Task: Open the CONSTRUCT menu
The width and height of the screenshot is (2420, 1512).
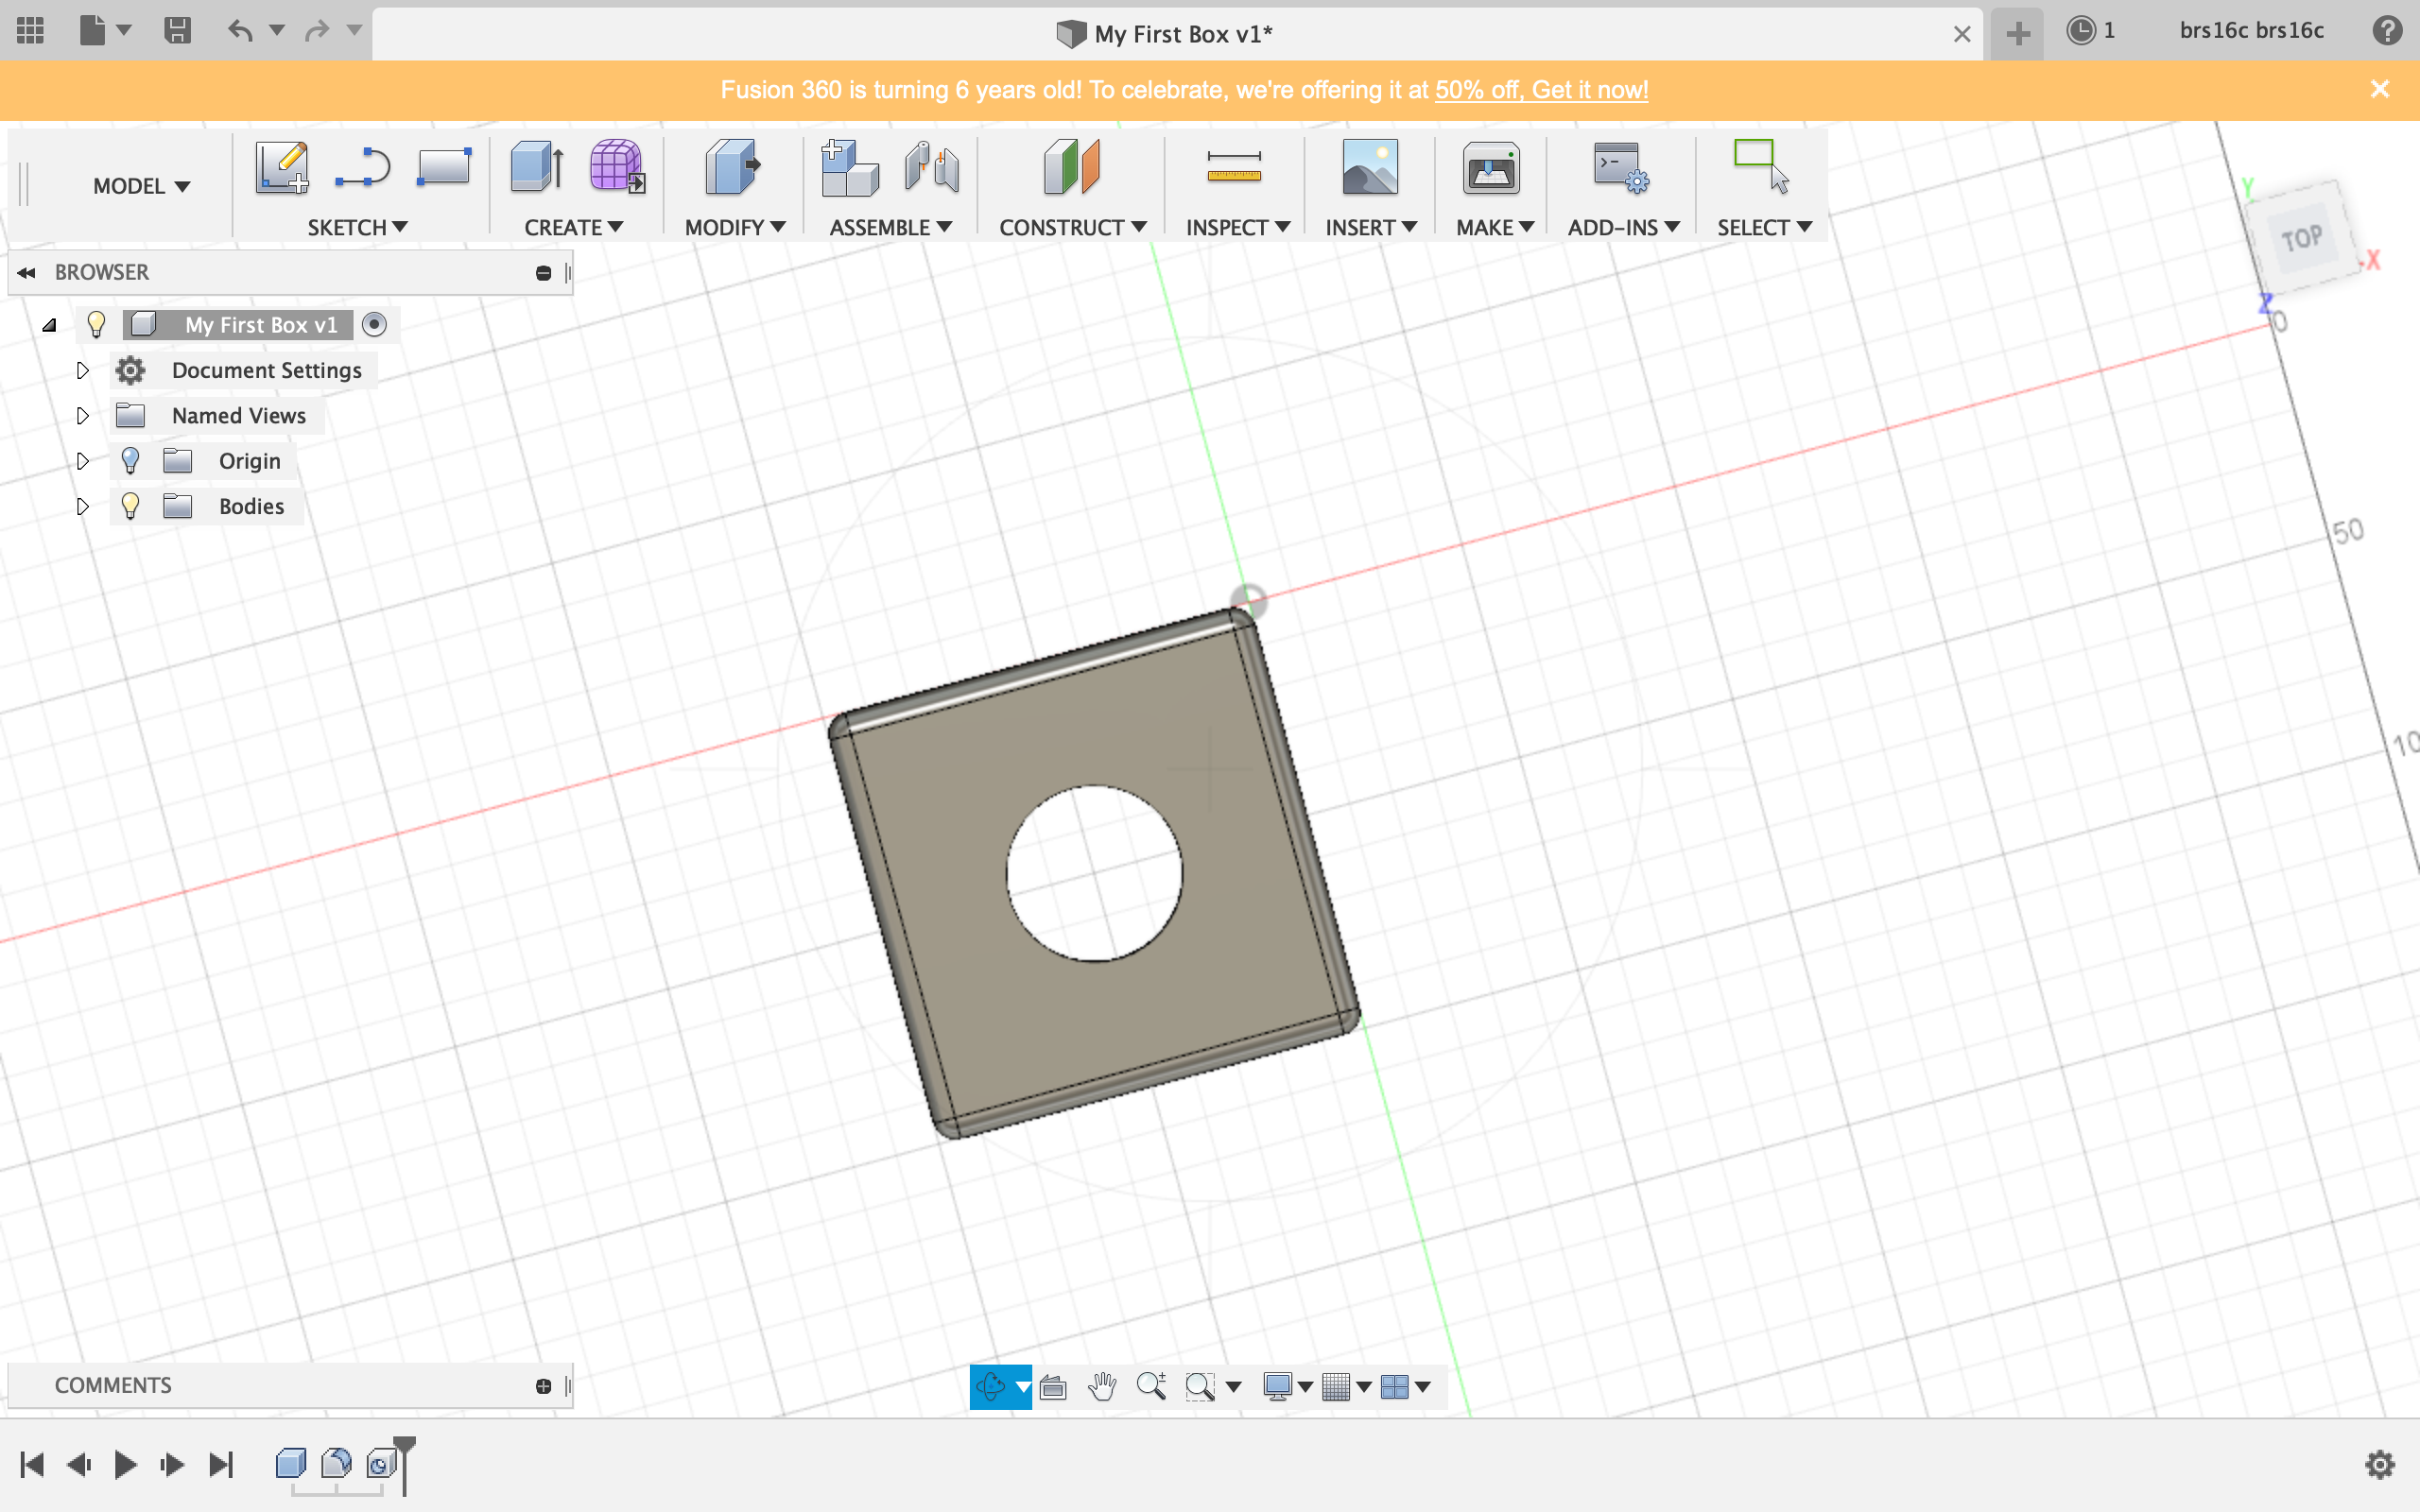Action: 1072,228
